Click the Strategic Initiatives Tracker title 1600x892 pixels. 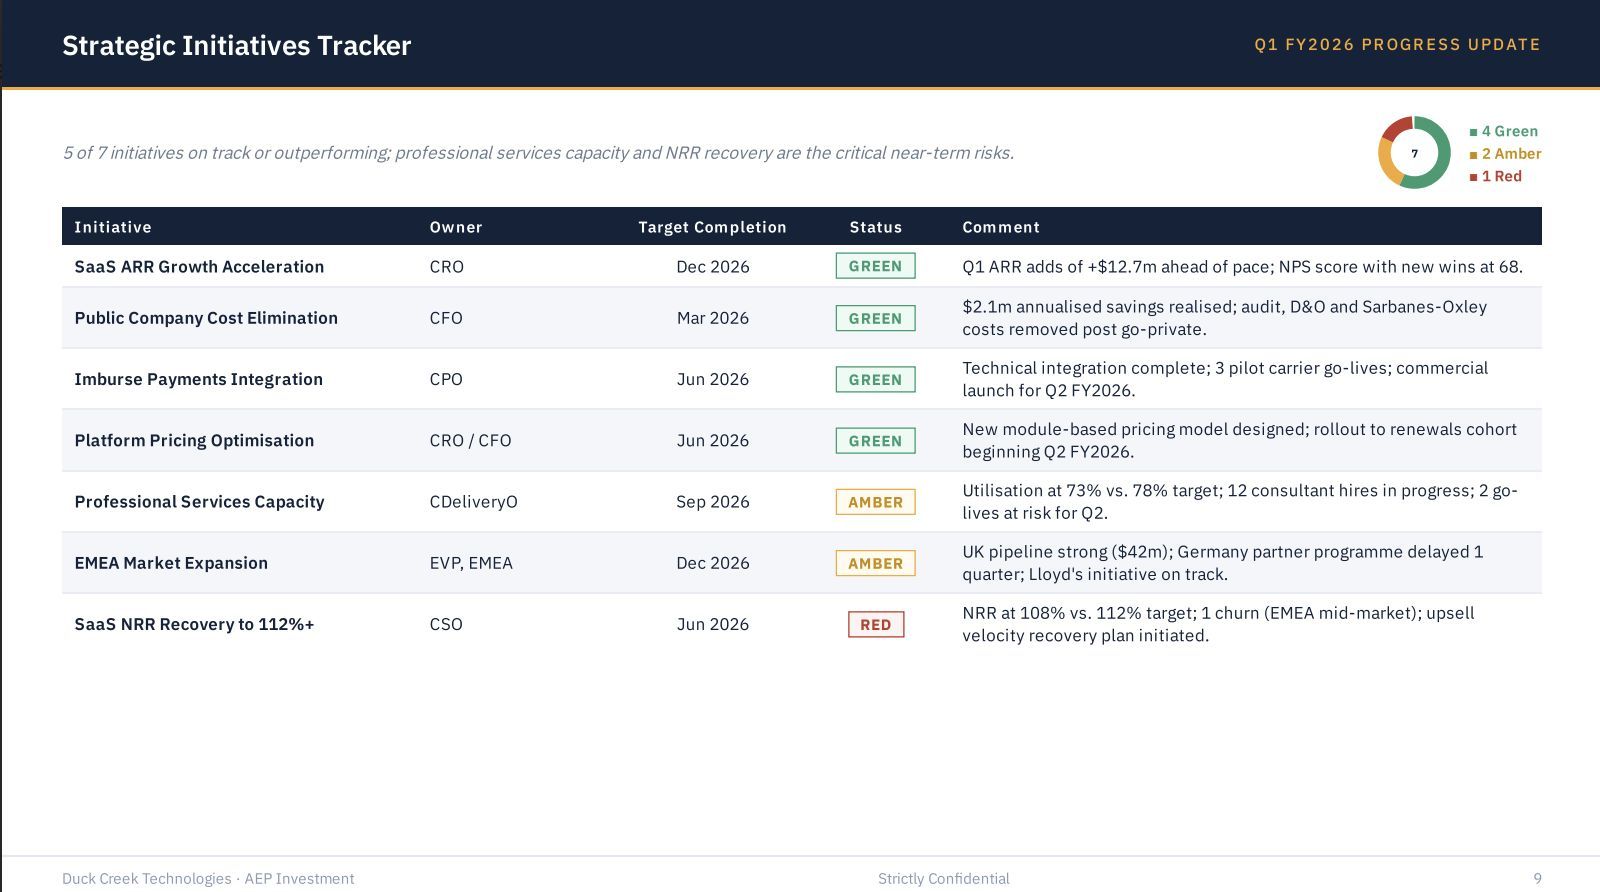coord(237,46)
